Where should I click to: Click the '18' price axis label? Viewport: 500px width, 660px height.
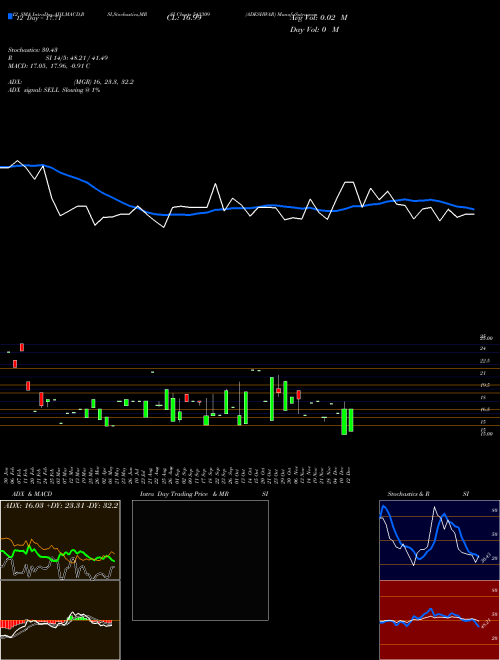483,397
